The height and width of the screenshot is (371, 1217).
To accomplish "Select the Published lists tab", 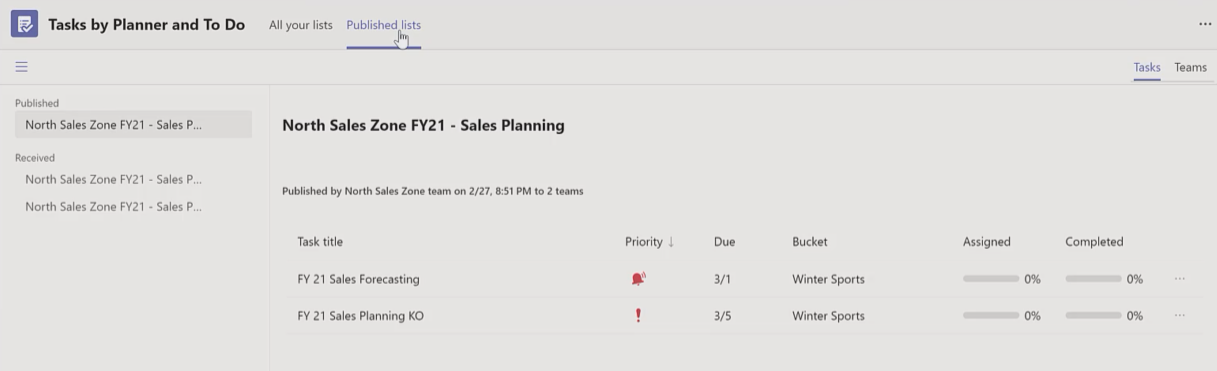I will click(383, 25).
